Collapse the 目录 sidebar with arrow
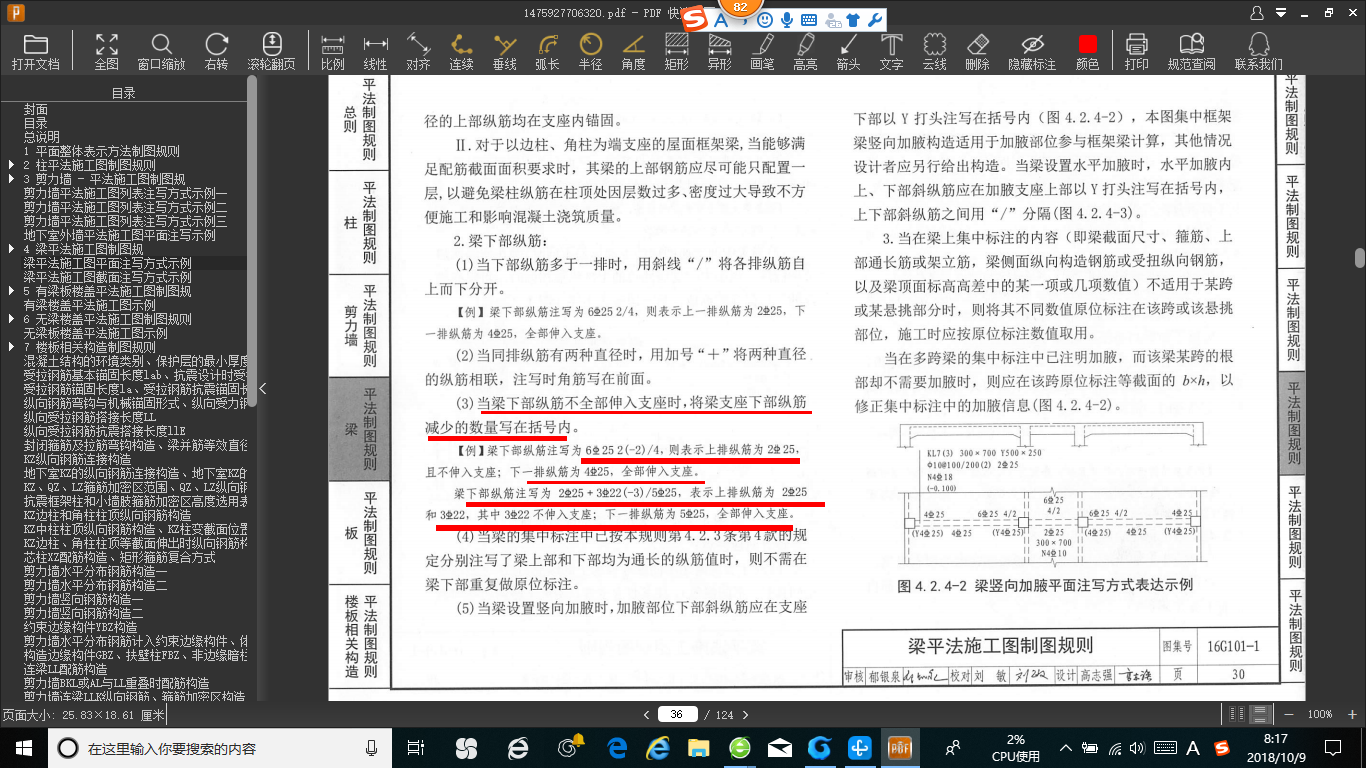Image resolution: width=1366 pixels, height=768 pixels. coord(262,388)
